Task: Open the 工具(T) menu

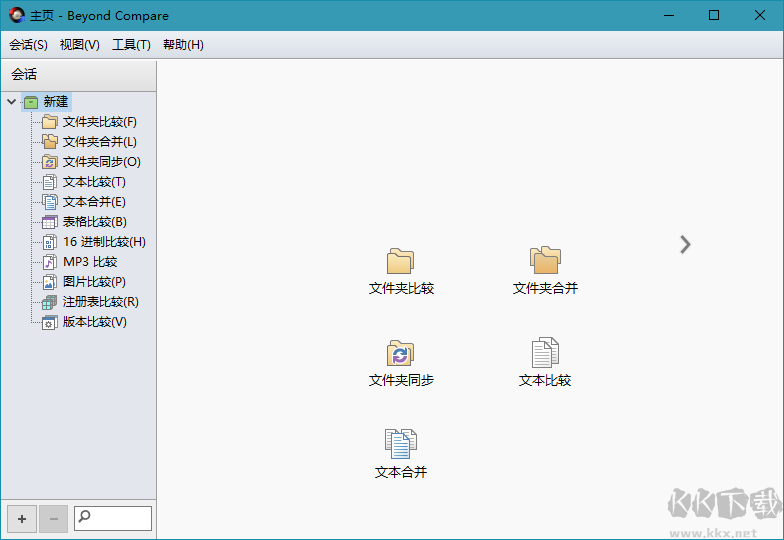Action: click(131, 45)
